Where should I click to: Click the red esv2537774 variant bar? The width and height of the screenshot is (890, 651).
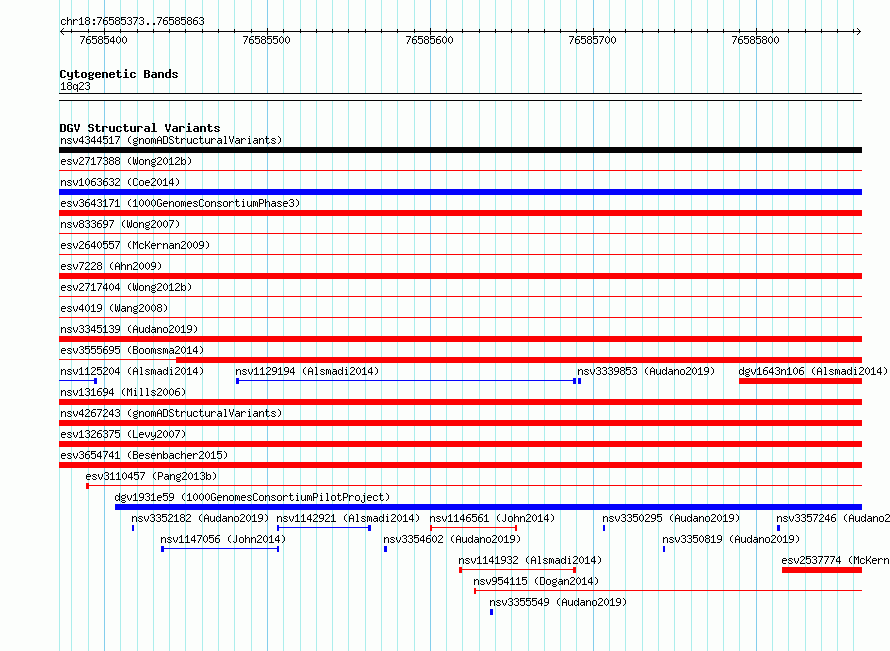[x=821, y=570]
